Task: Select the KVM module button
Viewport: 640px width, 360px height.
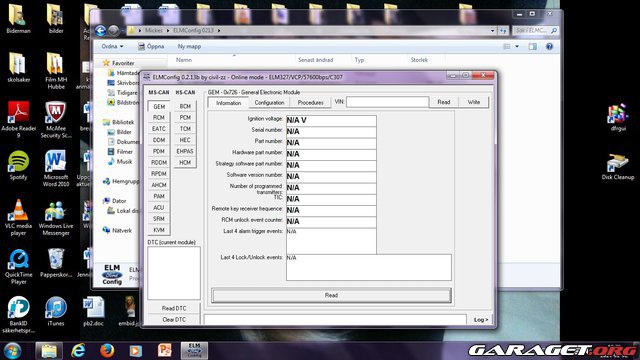Action: pos(159,230)
